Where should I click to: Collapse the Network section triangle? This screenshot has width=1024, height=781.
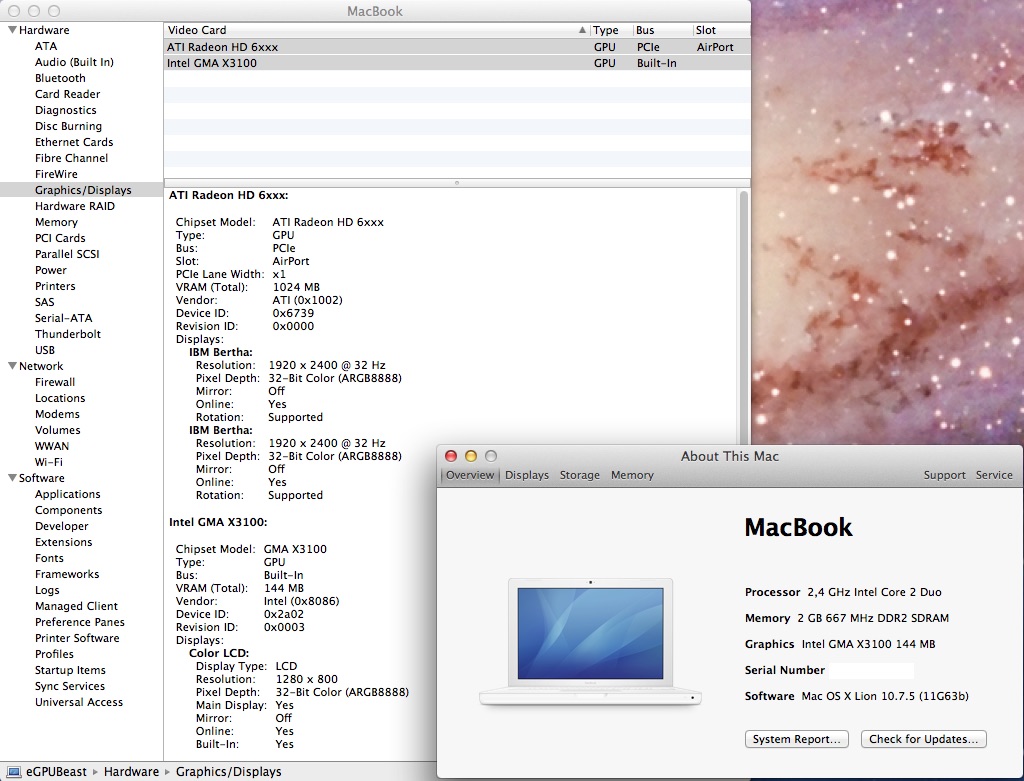(x=12, y=366)
